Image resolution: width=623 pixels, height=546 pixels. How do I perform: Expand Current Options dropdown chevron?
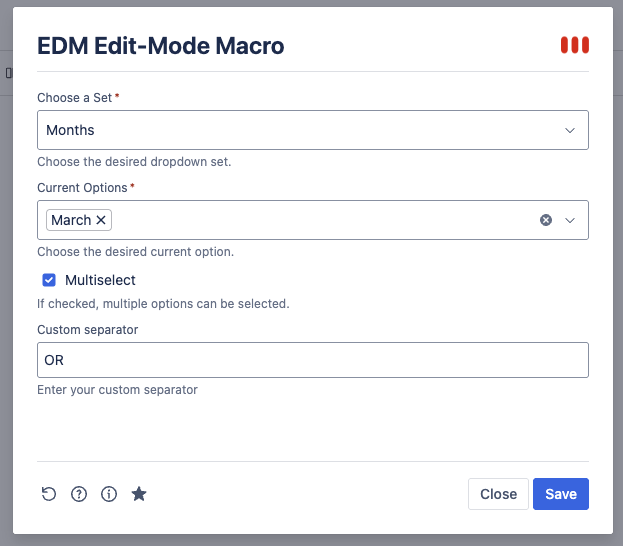pos(570,220)
